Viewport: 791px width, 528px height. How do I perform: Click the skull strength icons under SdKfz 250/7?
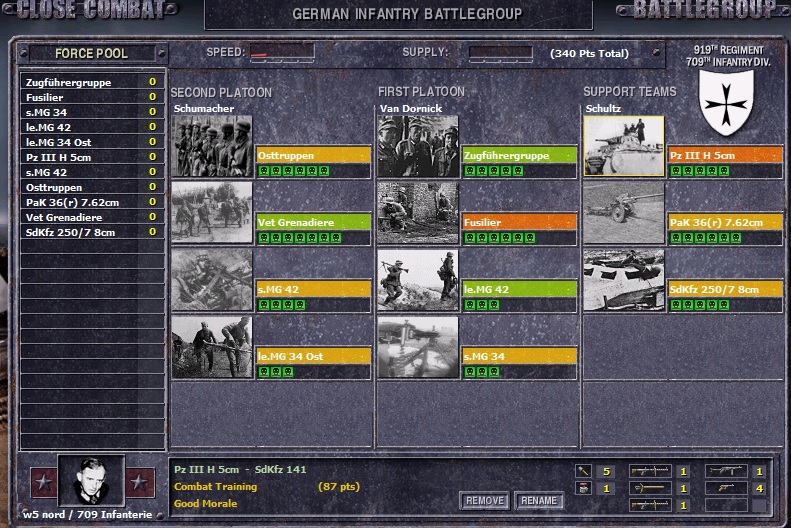(x=700, y=305)
